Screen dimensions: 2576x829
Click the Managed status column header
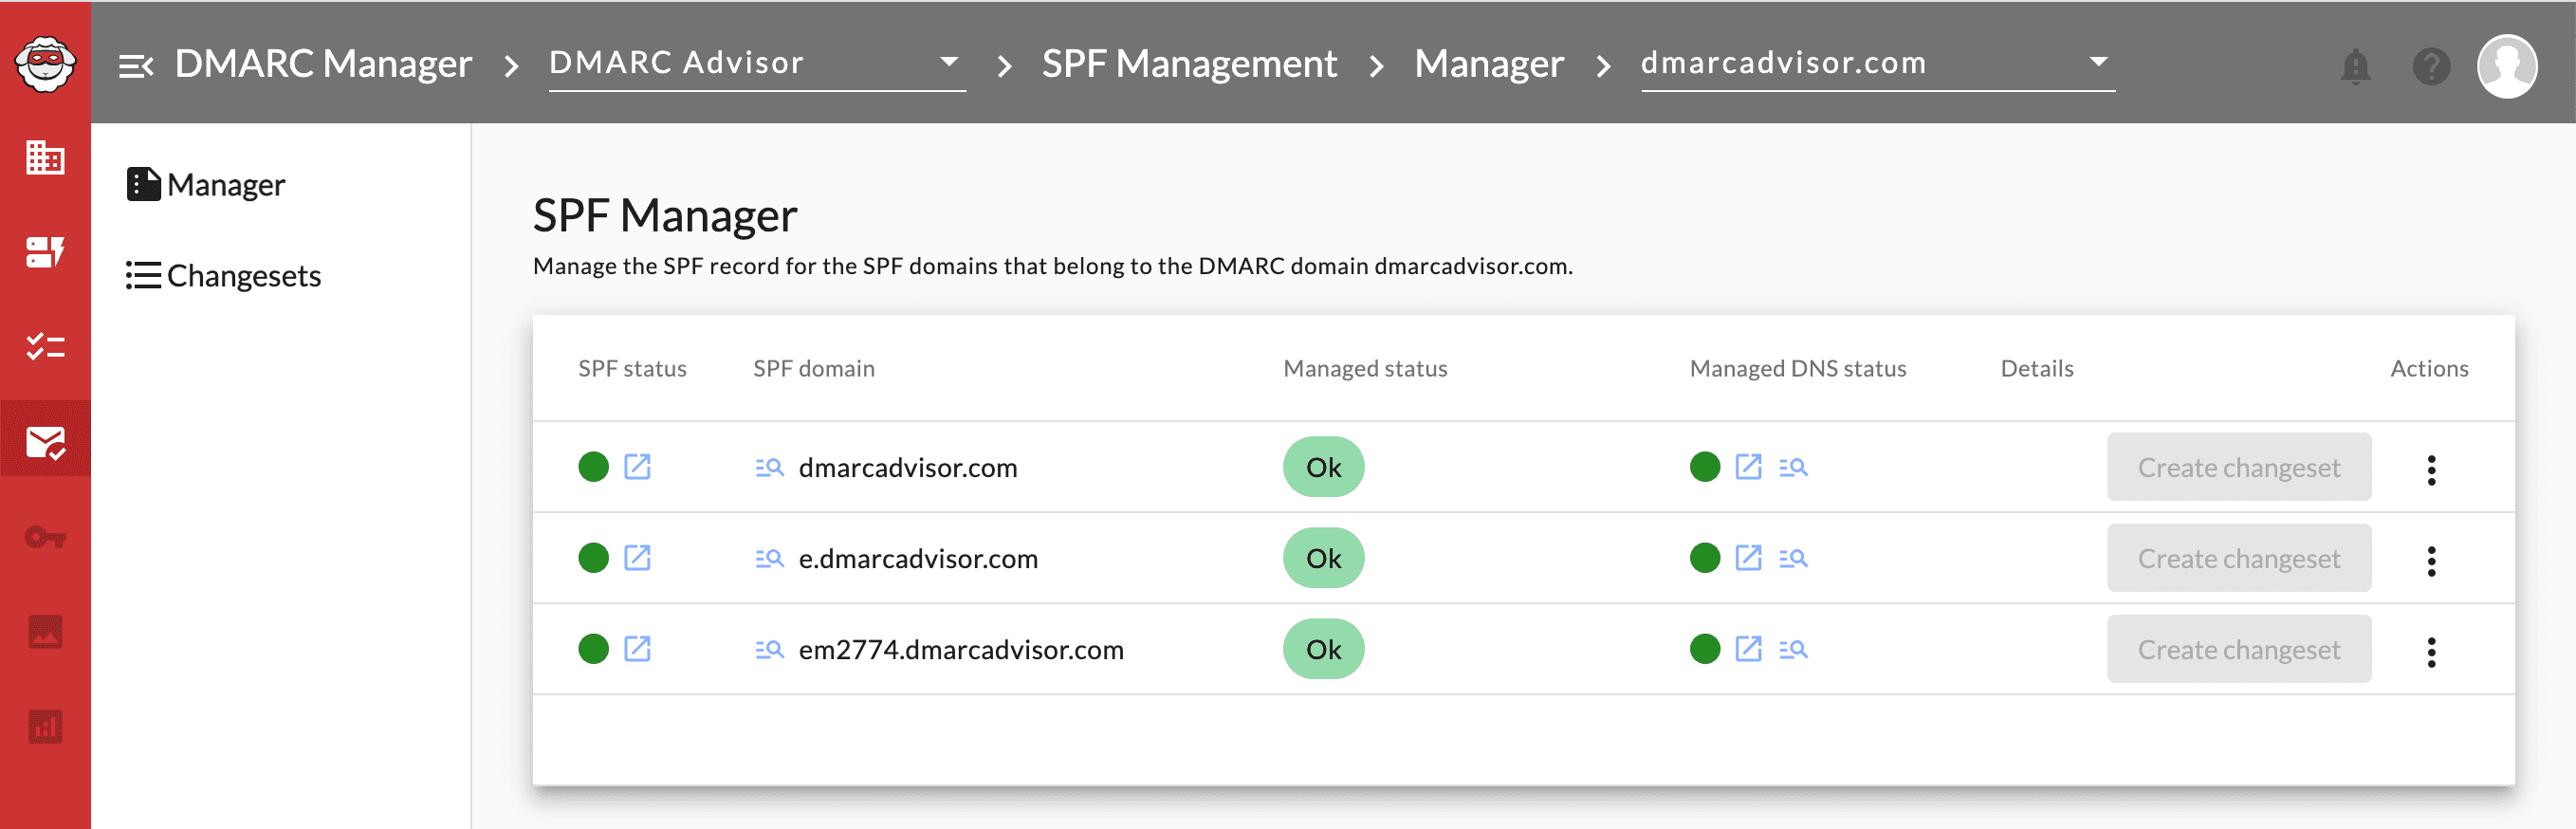1365,368
